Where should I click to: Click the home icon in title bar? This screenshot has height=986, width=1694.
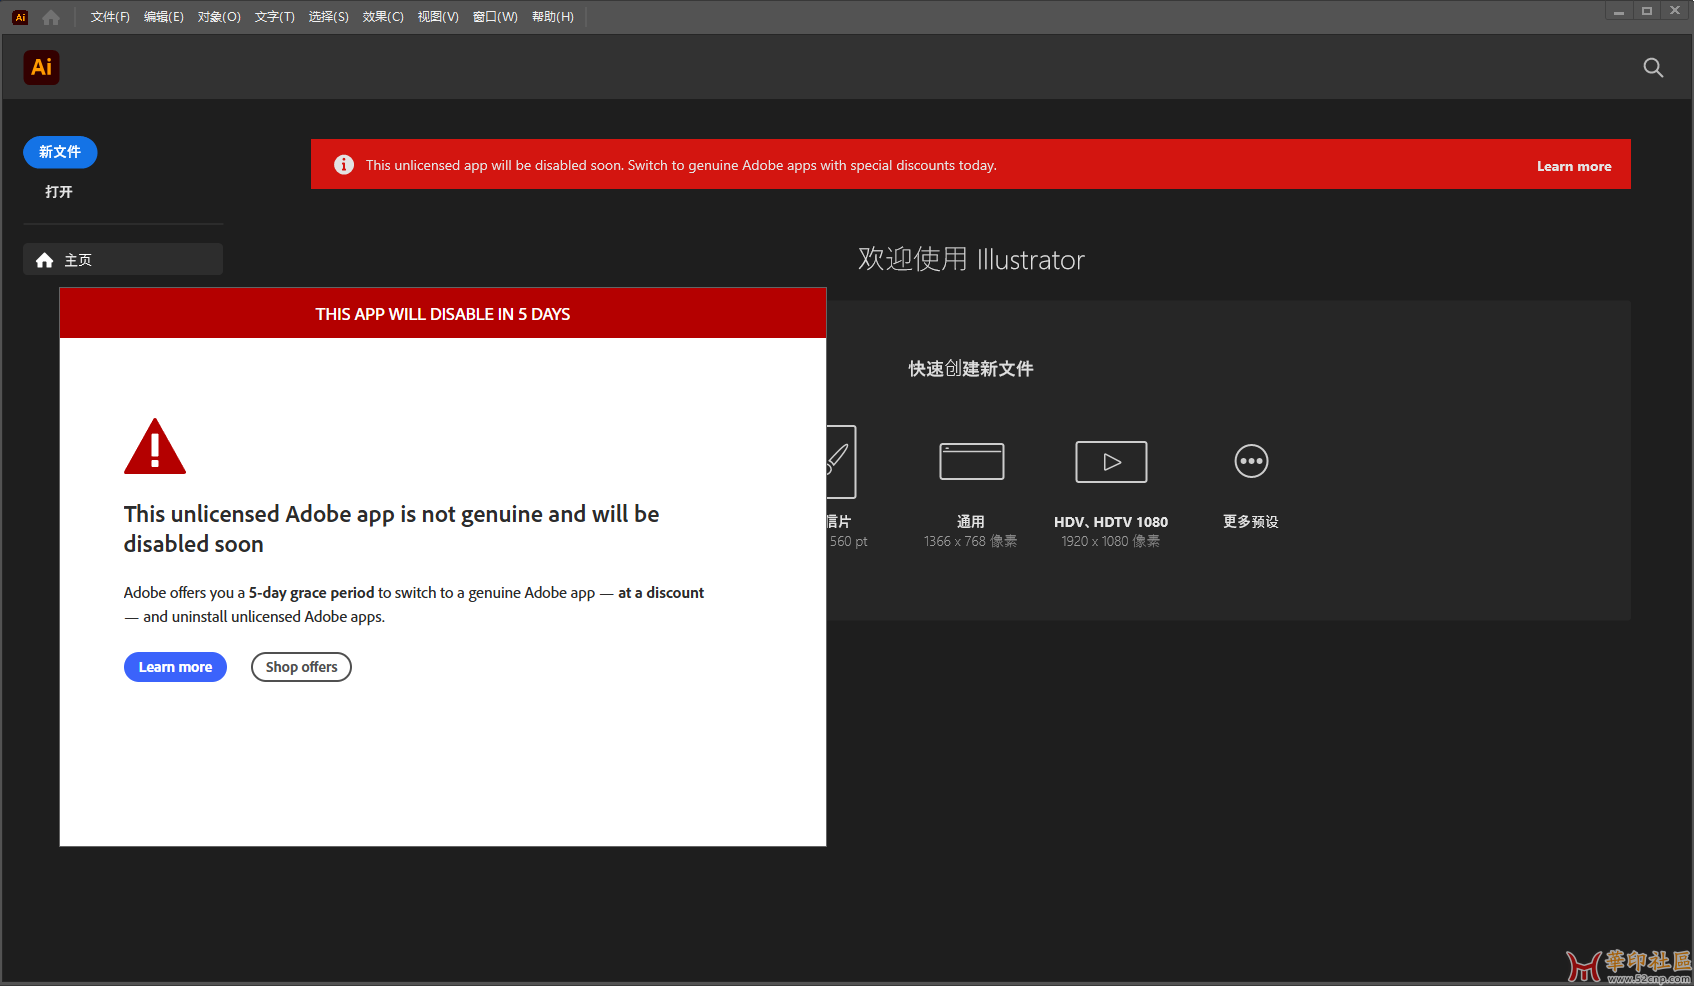[51, 17]
